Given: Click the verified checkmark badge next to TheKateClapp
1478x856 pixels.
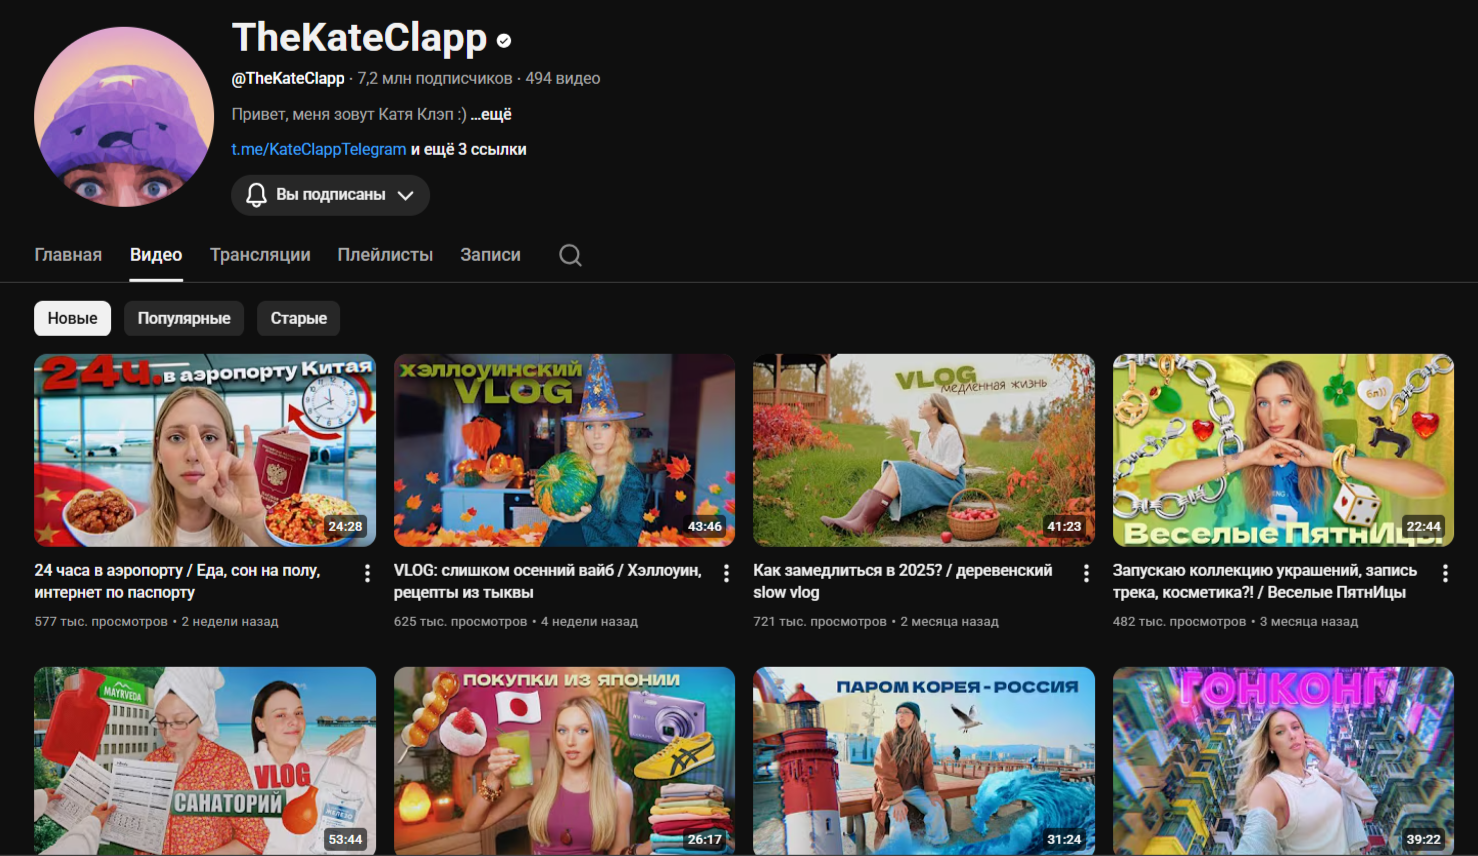Looking at the screenshot, I should click(504, 41).
